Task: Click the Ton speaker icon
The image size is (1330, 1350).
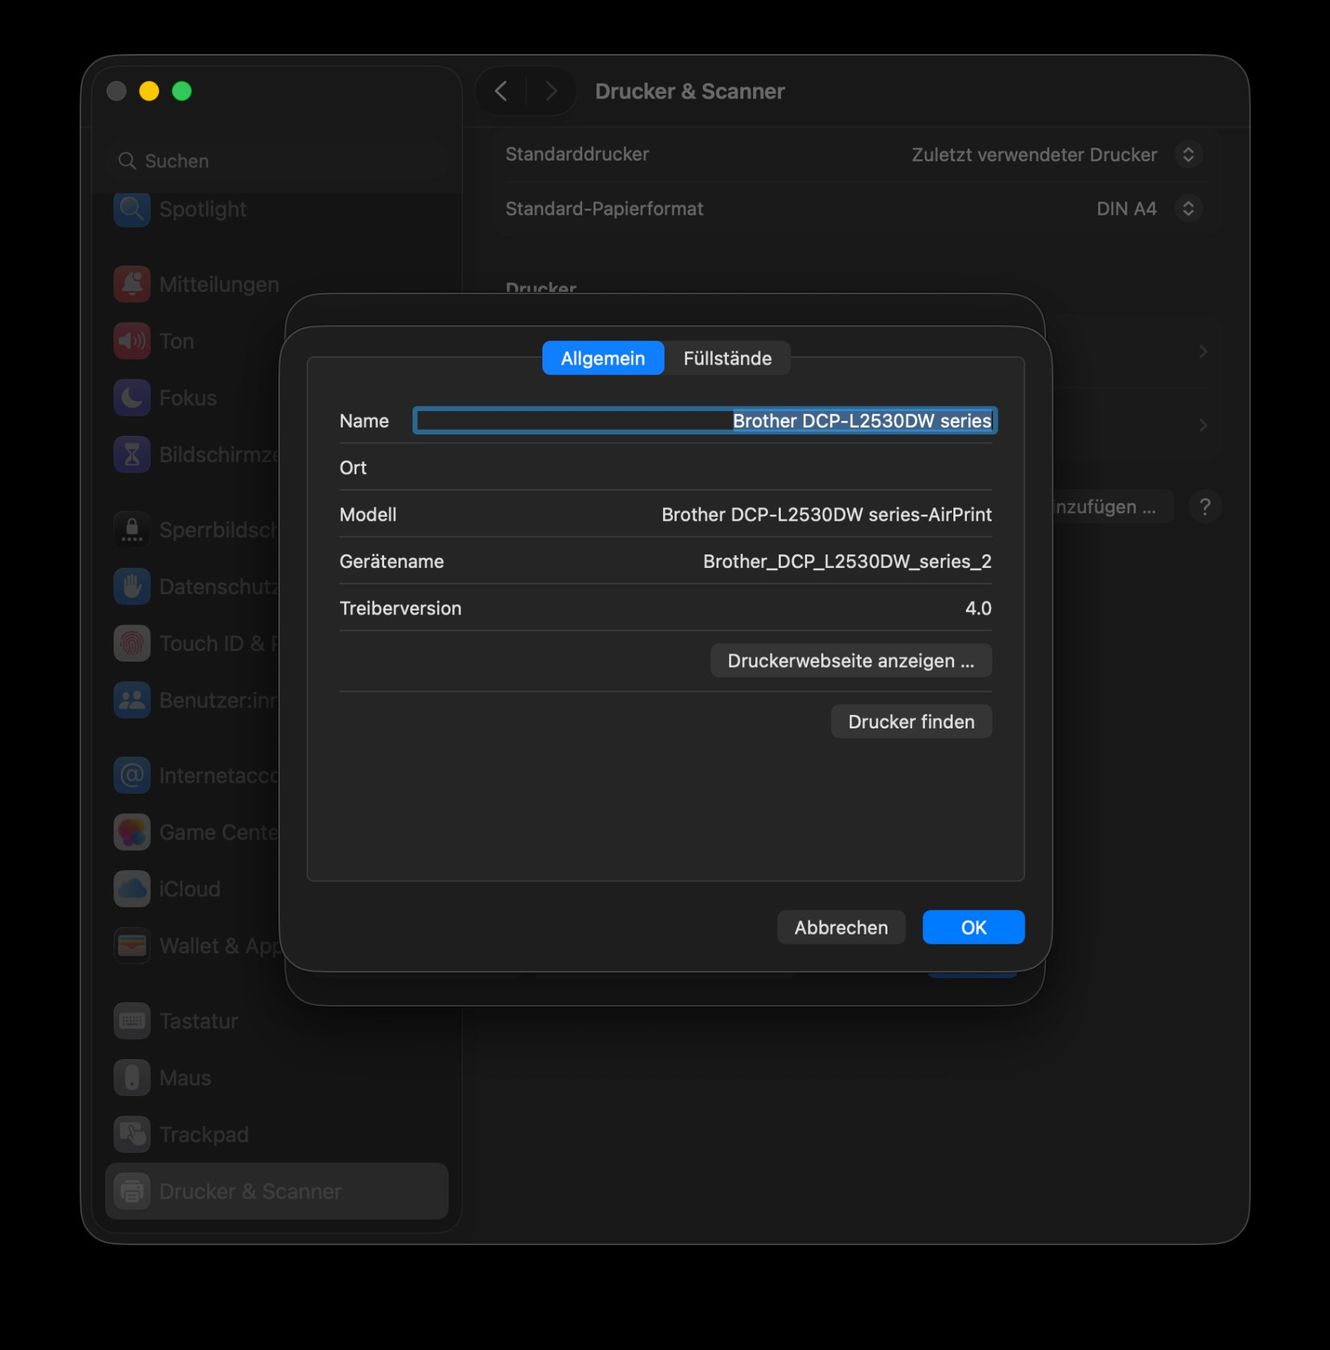Action: tap(132, 341)
